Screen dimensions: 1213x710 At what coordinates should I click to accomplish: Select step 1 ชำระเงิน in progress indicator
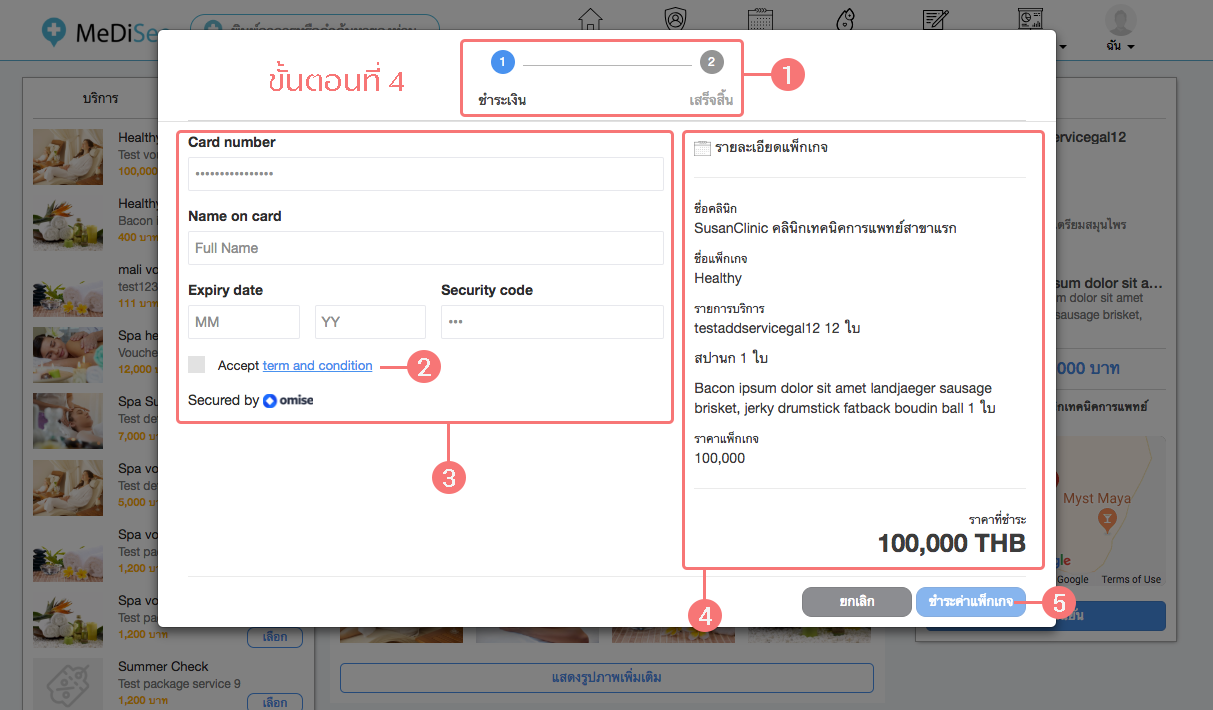pos(502,63)
